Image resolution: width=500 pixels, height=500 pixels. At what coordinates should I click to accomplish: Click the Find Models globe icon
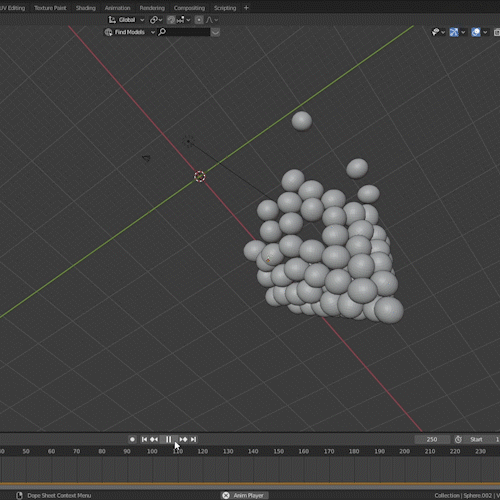(108, 32)
